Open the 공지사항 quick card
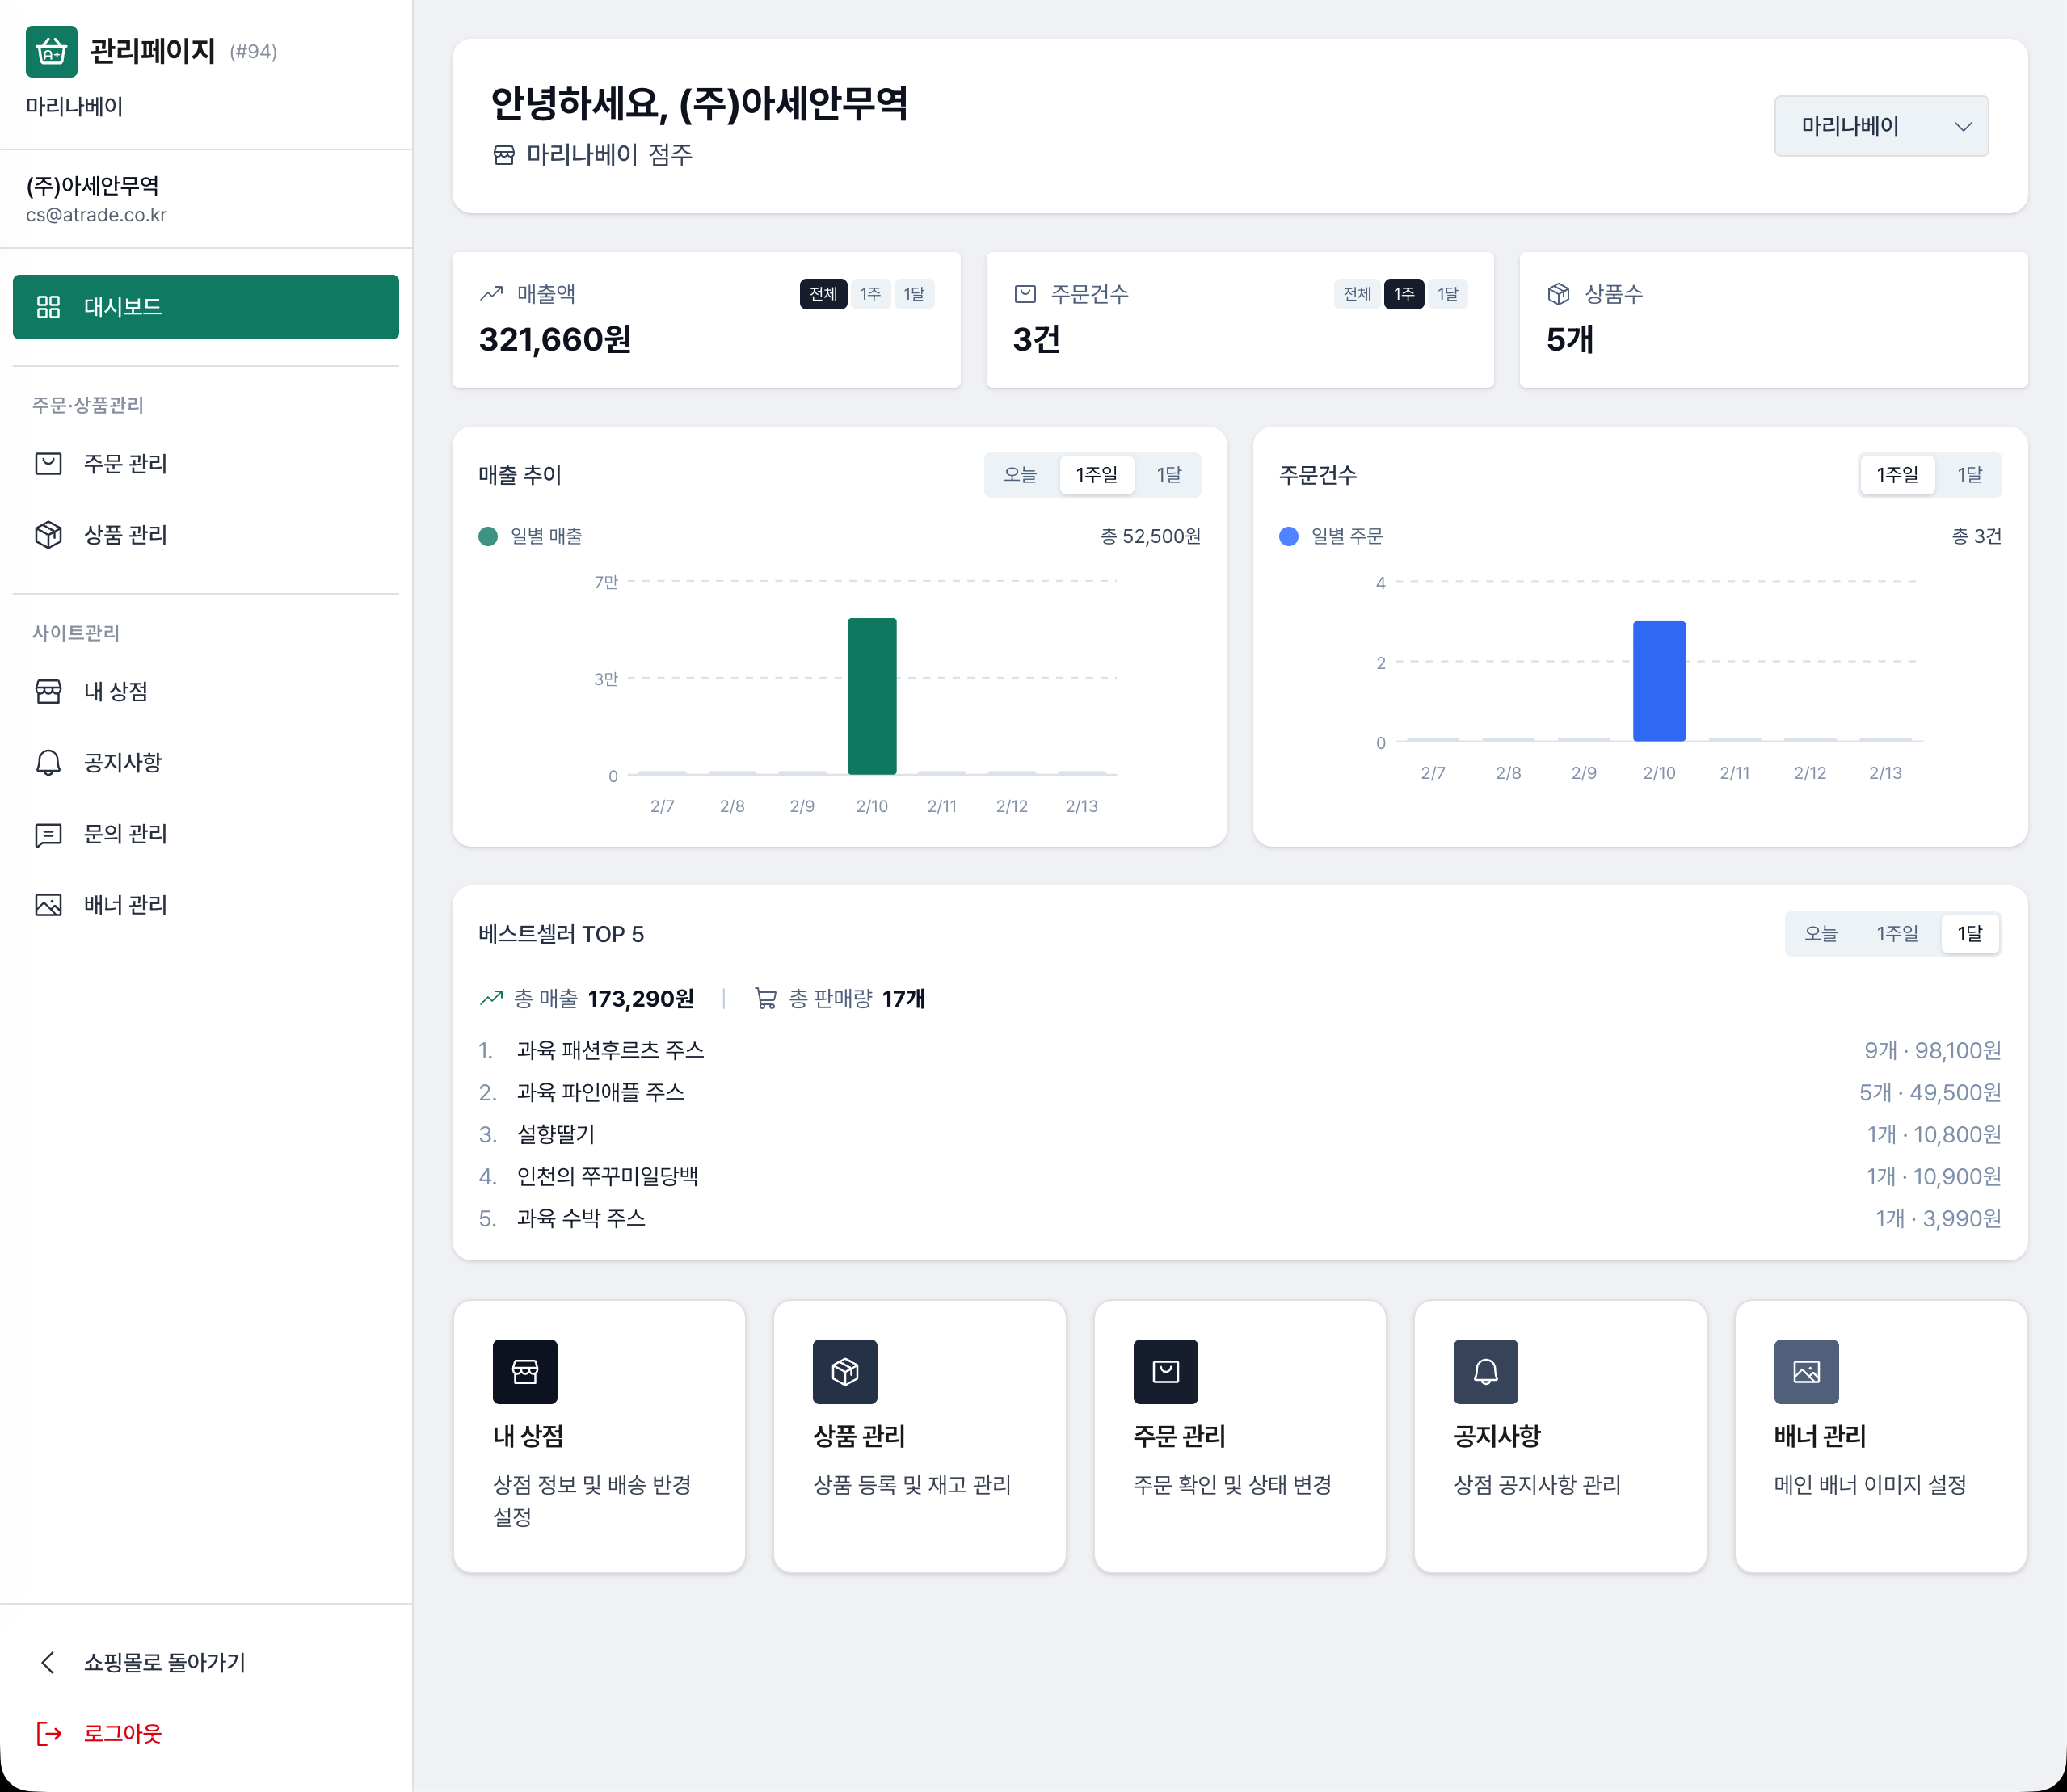The width and height of the screenshot is (2067, 1792). coord(1561,1437)
